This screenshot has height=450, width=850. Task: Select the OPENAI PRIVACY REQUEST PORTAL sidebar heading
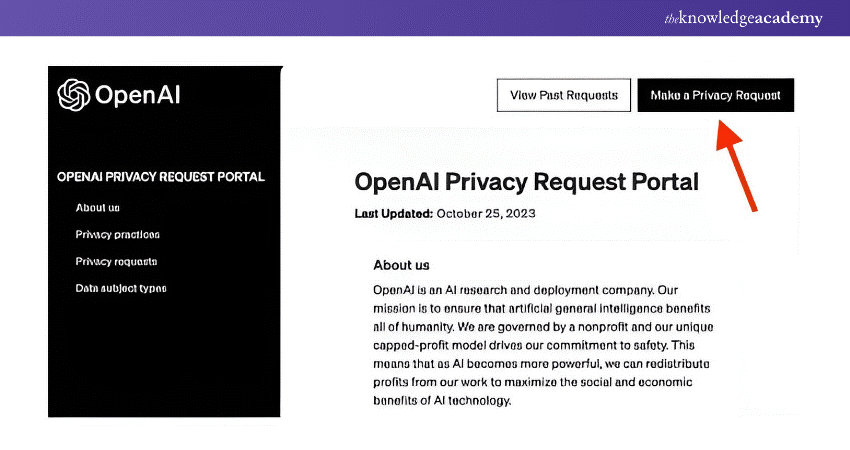point(161,177)
